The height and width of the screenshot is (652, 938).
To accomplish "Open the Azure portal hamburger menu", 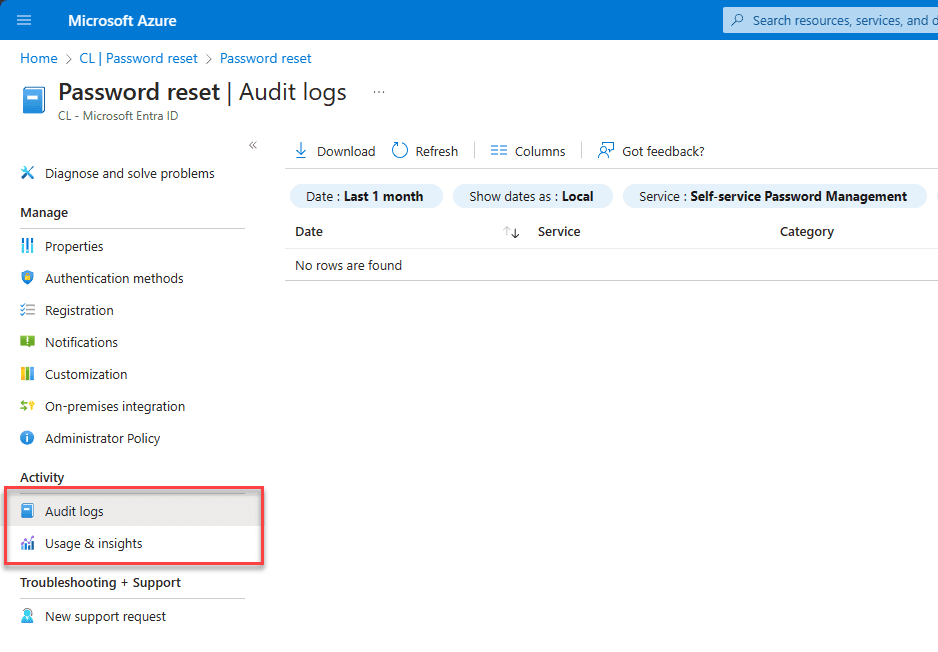I will [x=24, y=20].
